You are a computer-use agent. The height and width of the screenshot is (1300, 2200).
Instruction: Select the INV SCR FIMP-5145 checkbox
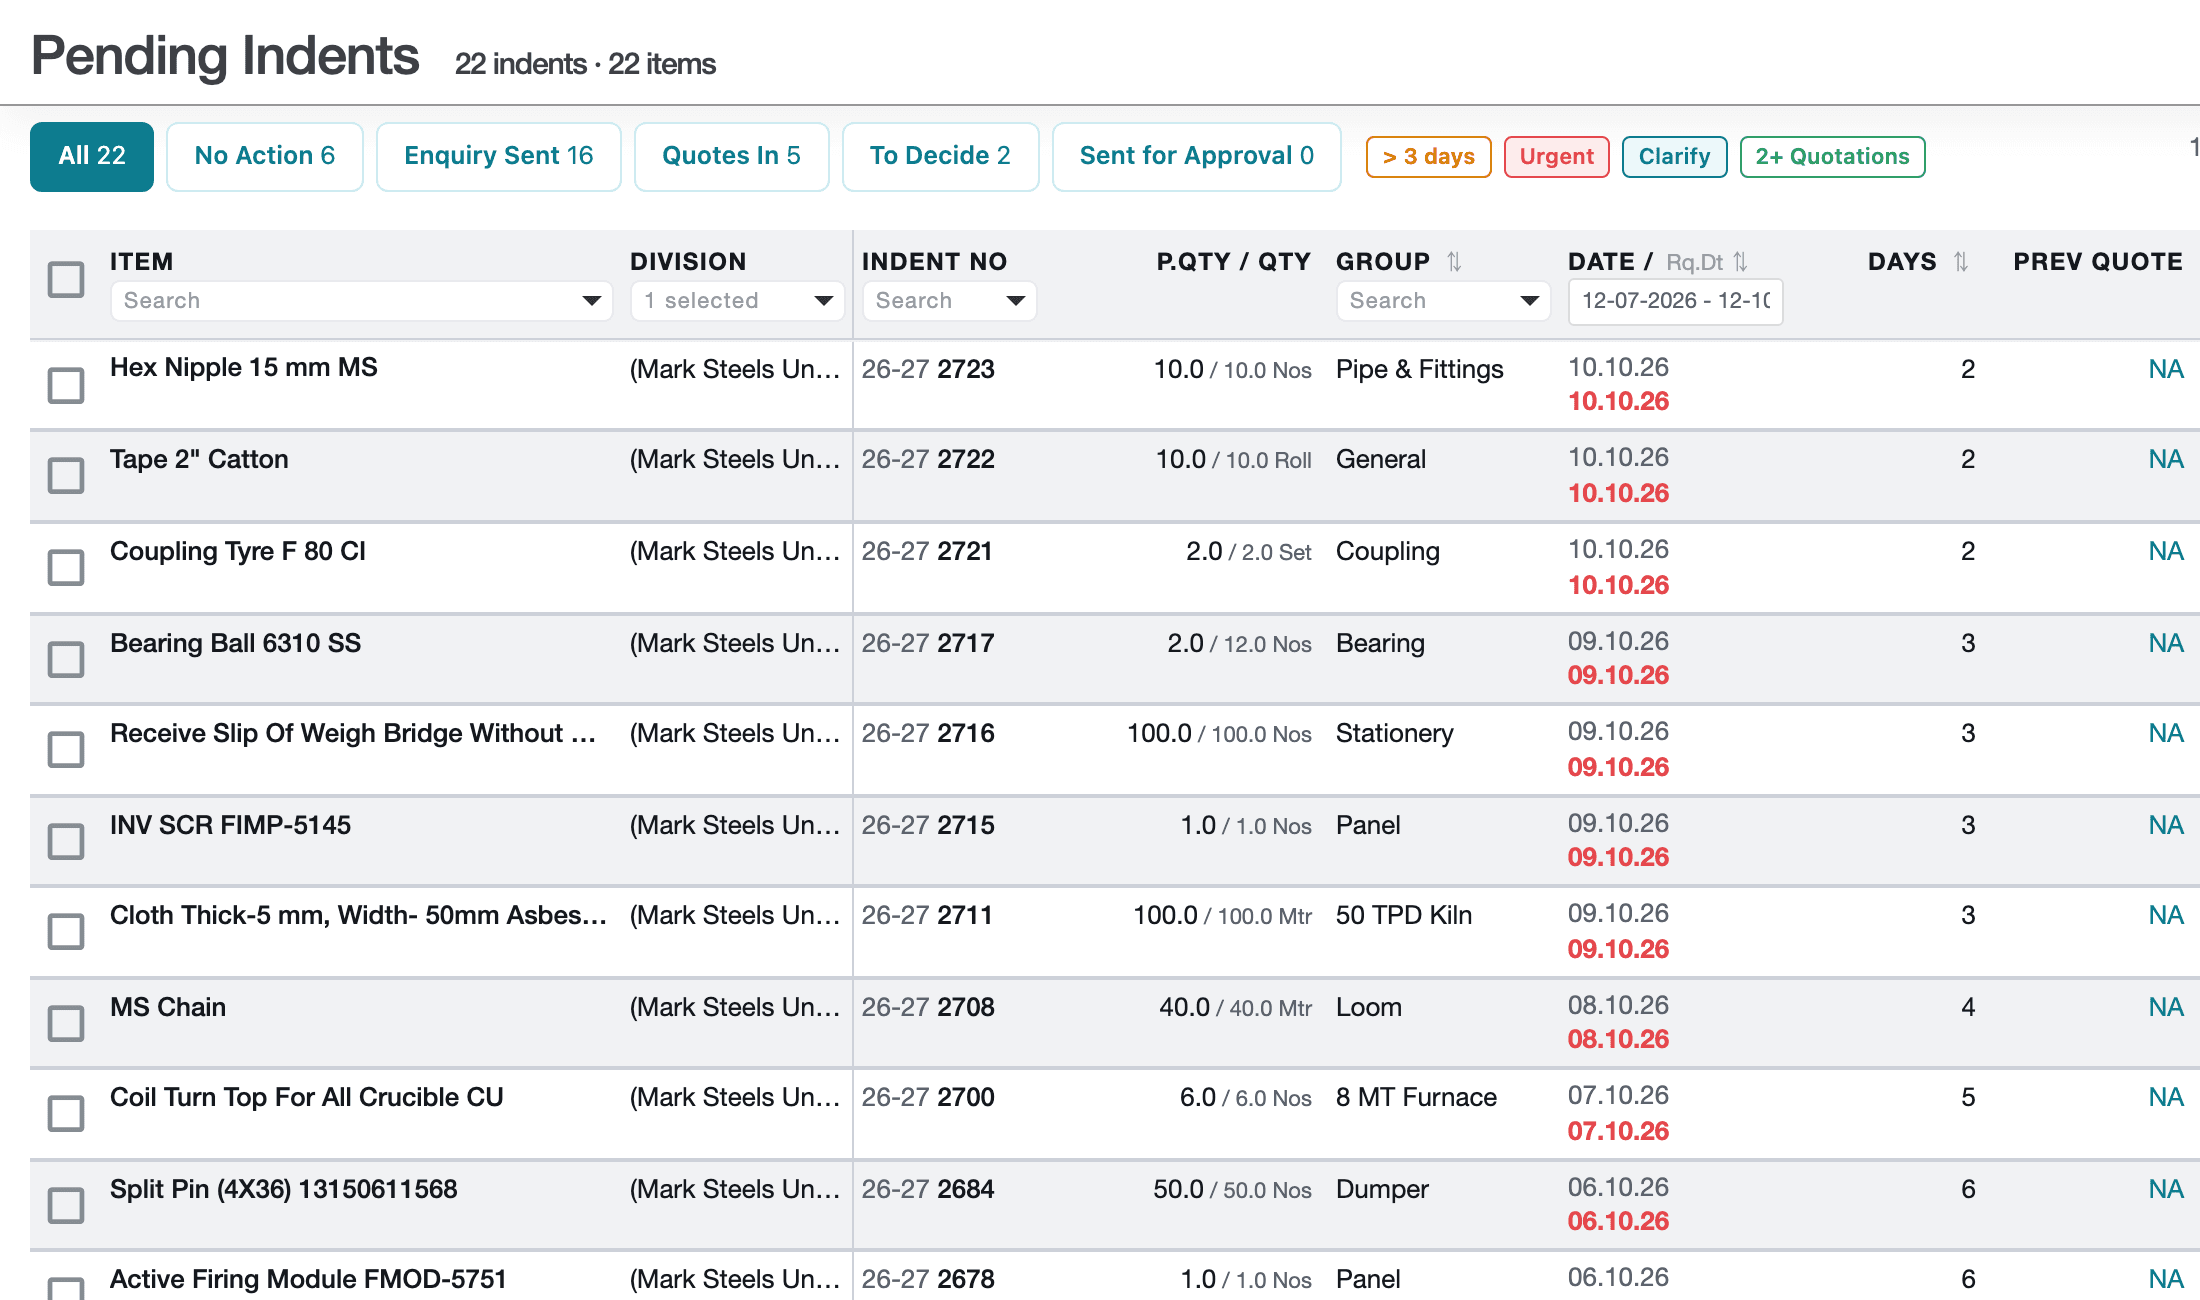tap(66, 842)
